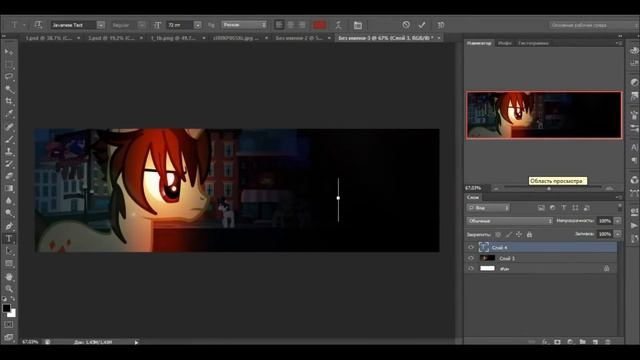Switch to the Навигатор panel tab

point(479,43)
